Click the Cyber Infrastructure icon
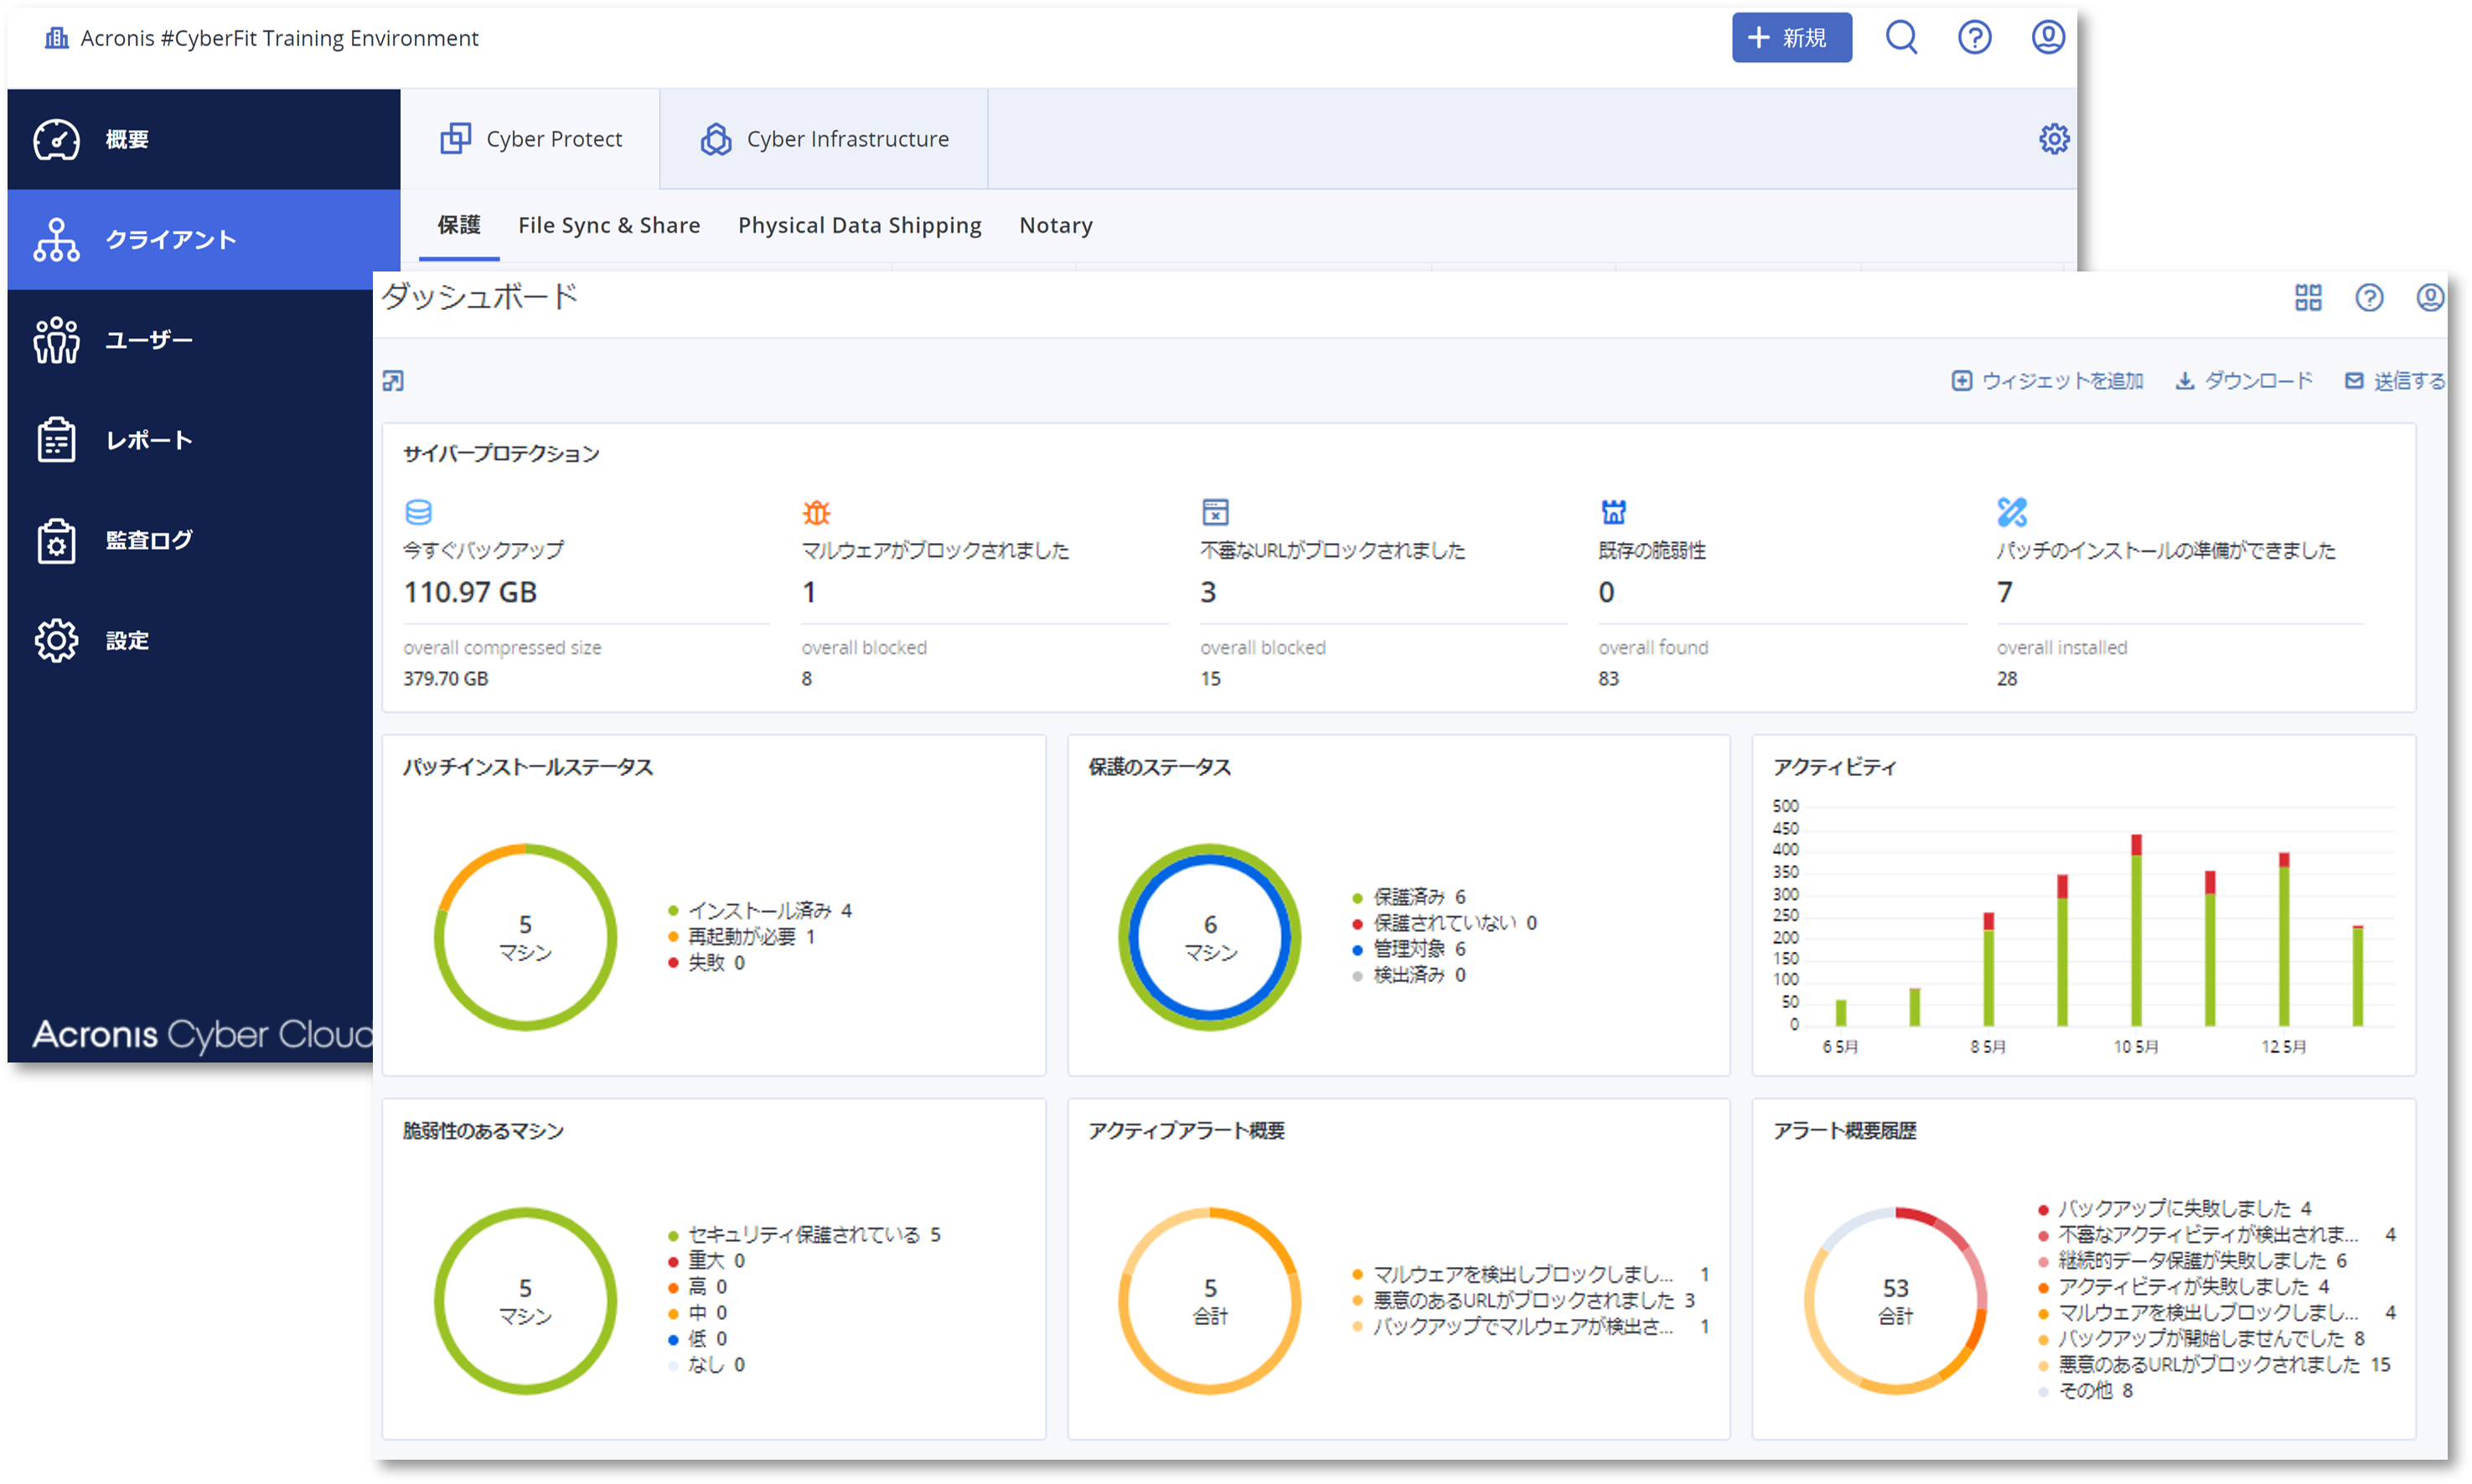Viewport: 2472px width, 1484px height. 716,139
